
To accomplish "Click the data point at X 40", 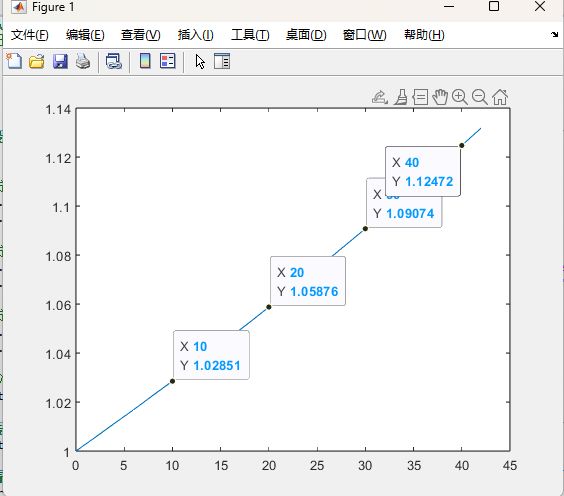I will tap(461, 145).
